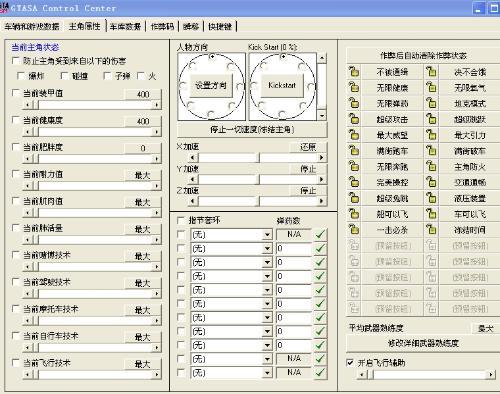Click the lock icon beside 不被通缉
Screen dimensions: 500x394
[354, 72]
